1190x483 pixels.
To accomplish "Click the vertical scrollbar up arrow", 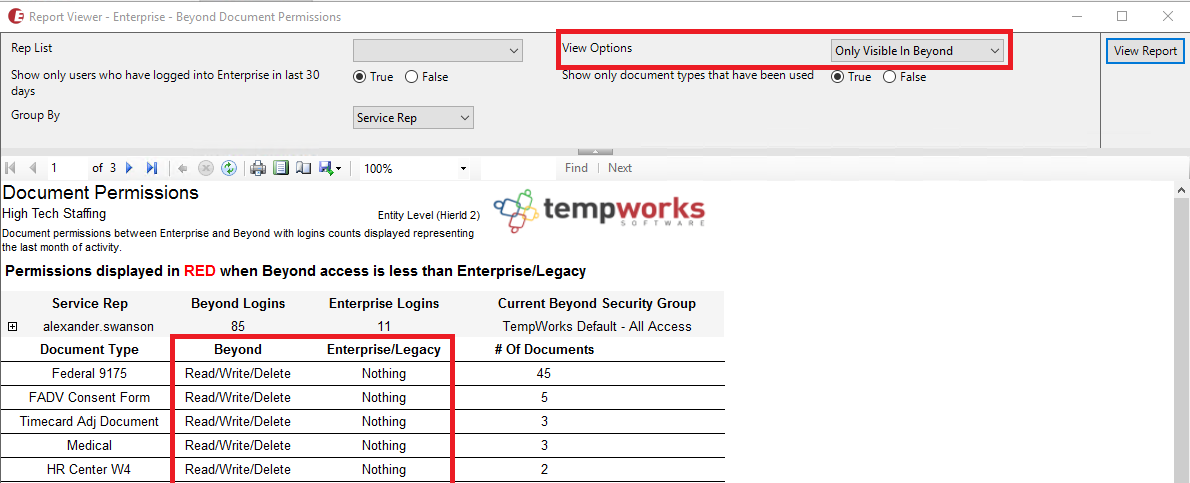I will tap(1182, 189).
